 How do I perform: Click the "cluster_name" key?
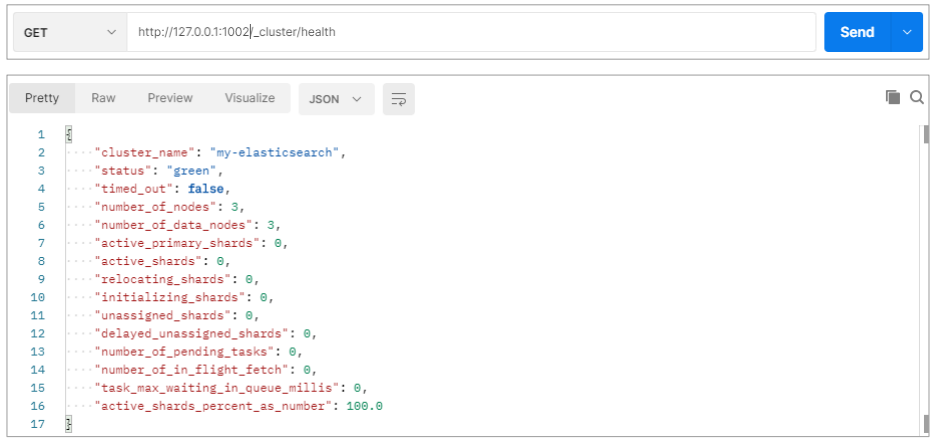click(146, 153)
